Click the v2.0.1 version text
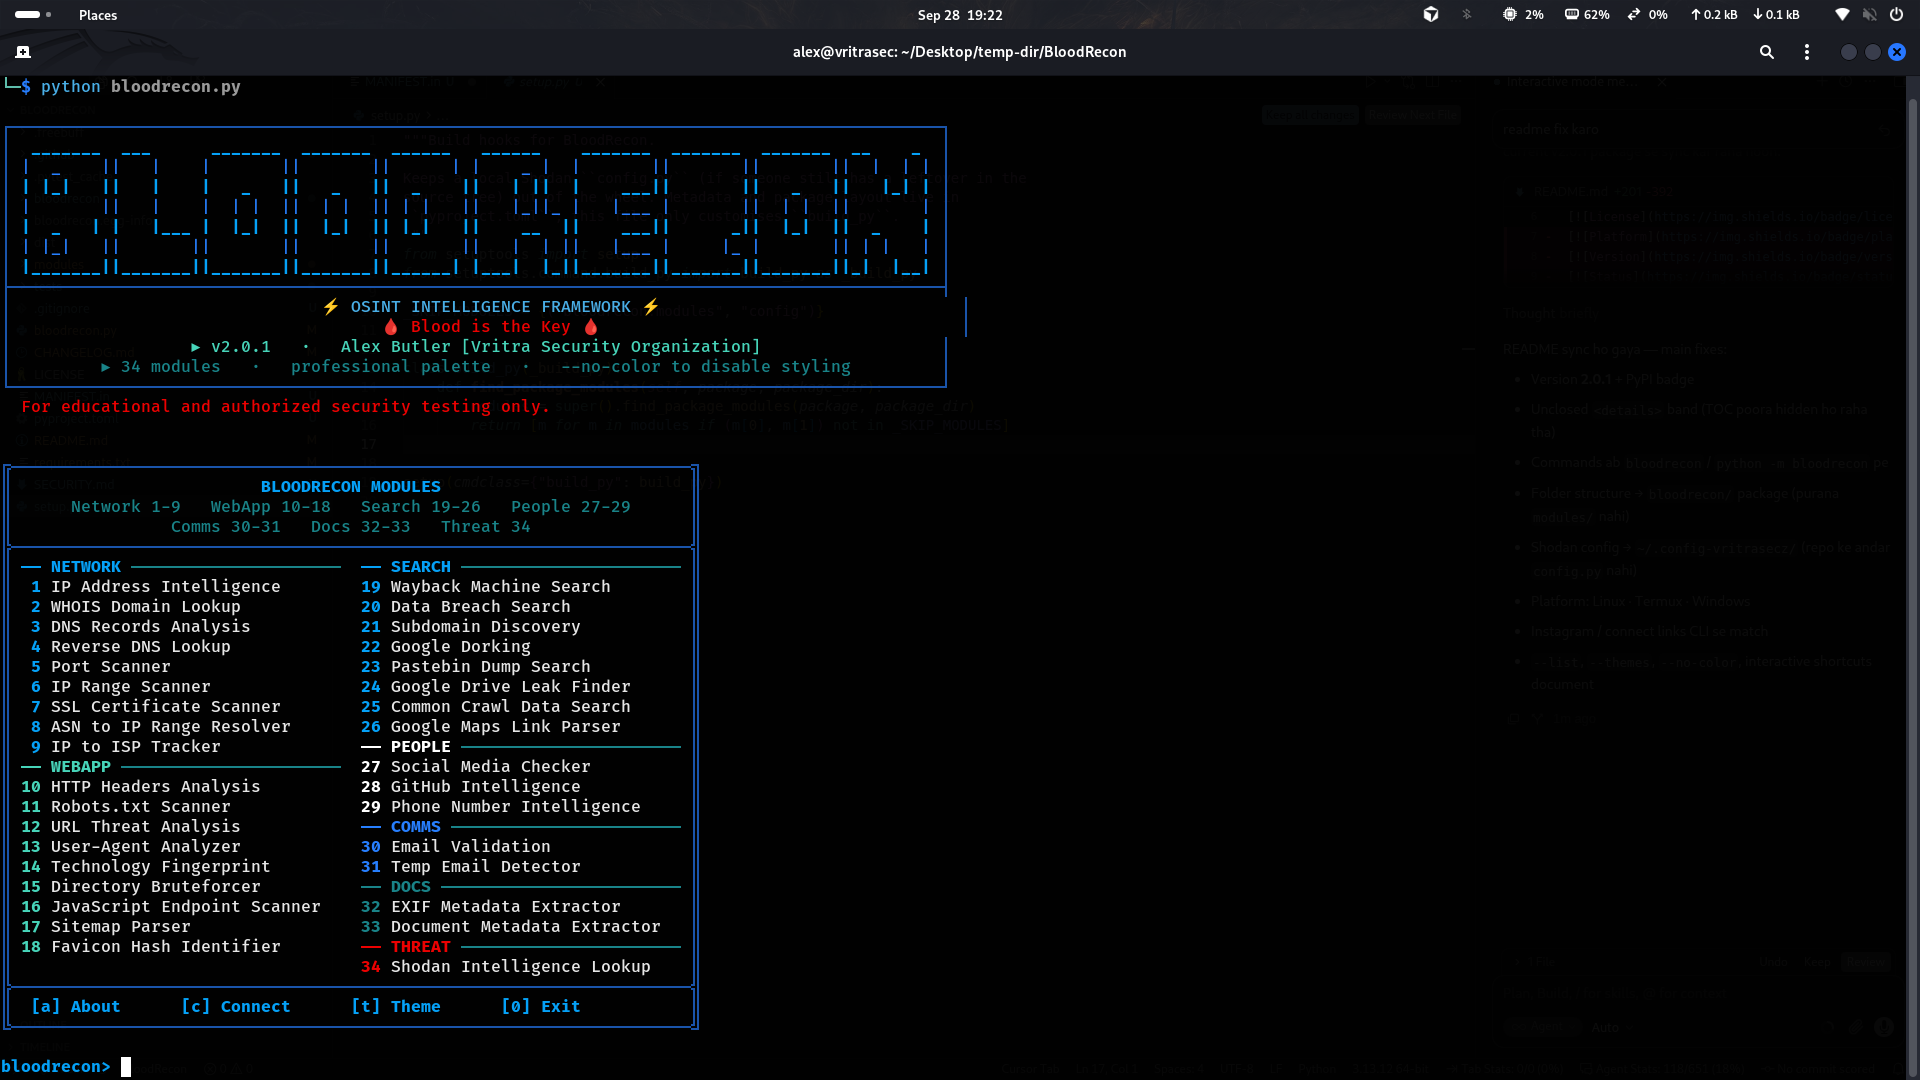This screenshot has height=1080, width=1920. click(x=241, y=347)
